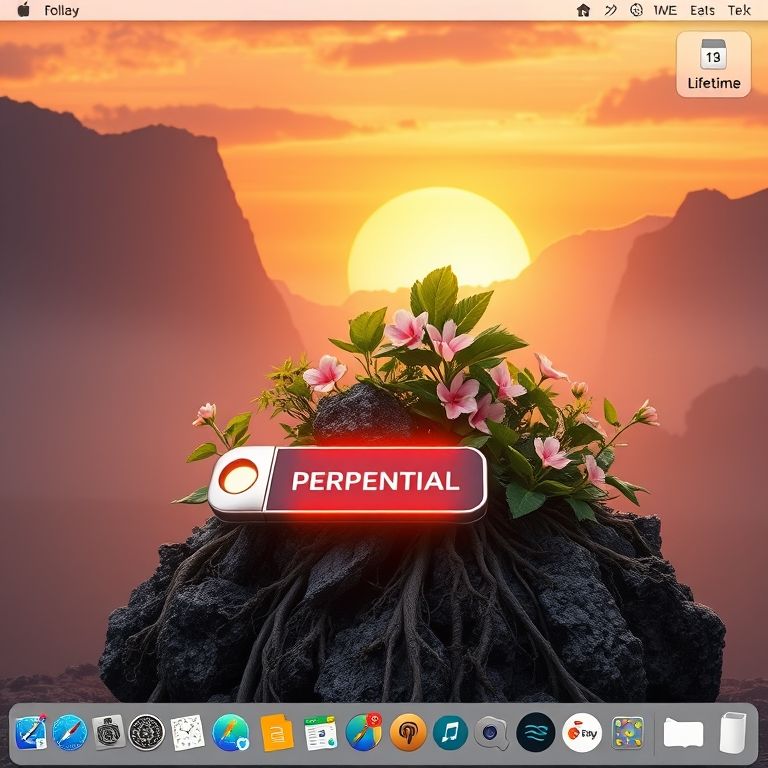Screen dimensions: 768x768
Task: Launch the Music app from the dock
Action: click(x=450, y=733)
